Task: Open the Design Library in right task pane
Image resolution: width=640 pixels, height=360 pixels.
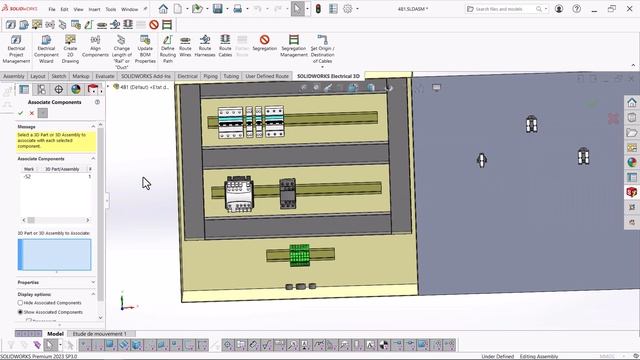Action: coord(632,118)
